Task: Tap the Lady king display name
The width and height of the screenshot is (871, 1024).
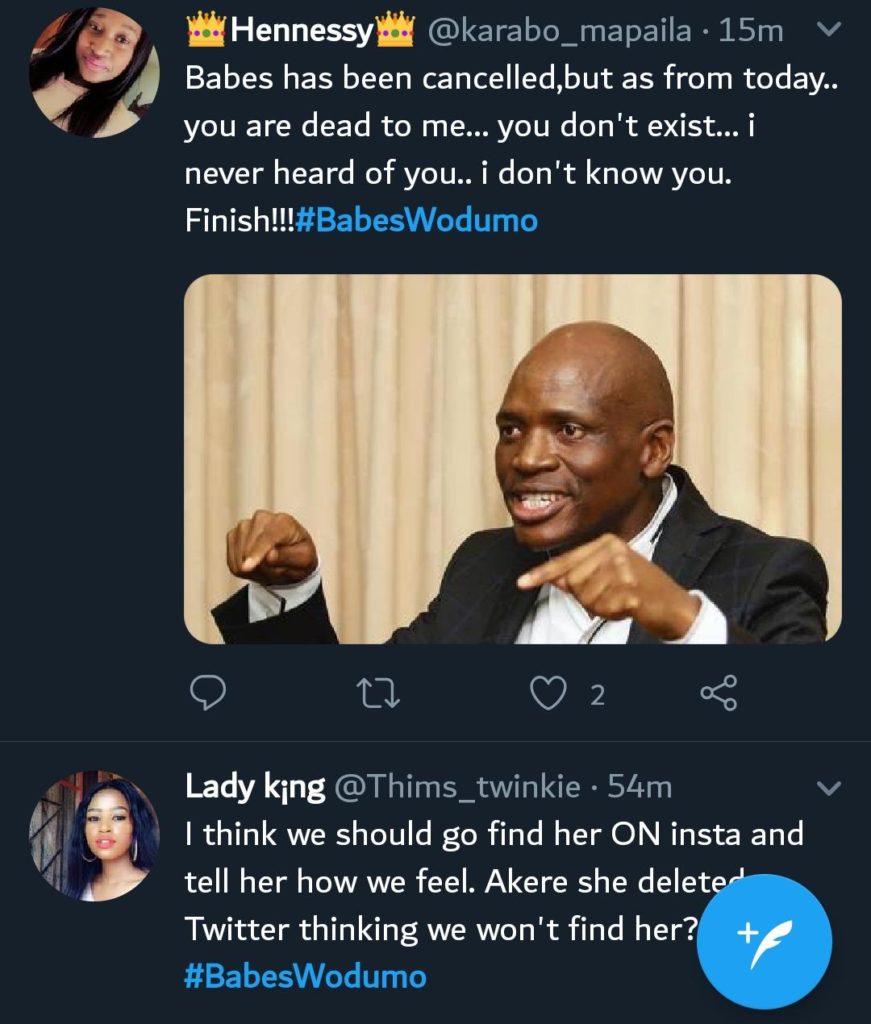Action: (x=255, y=788)
